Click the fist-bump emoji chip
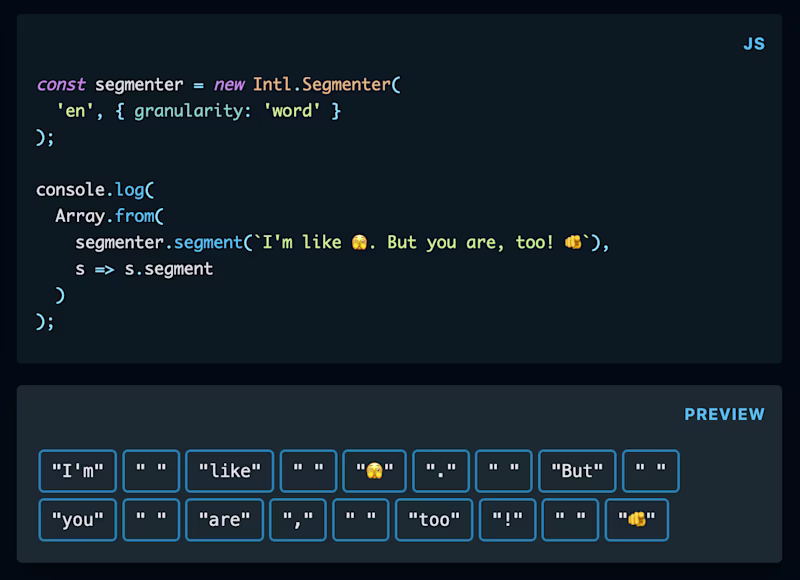 tap(636, 520)
